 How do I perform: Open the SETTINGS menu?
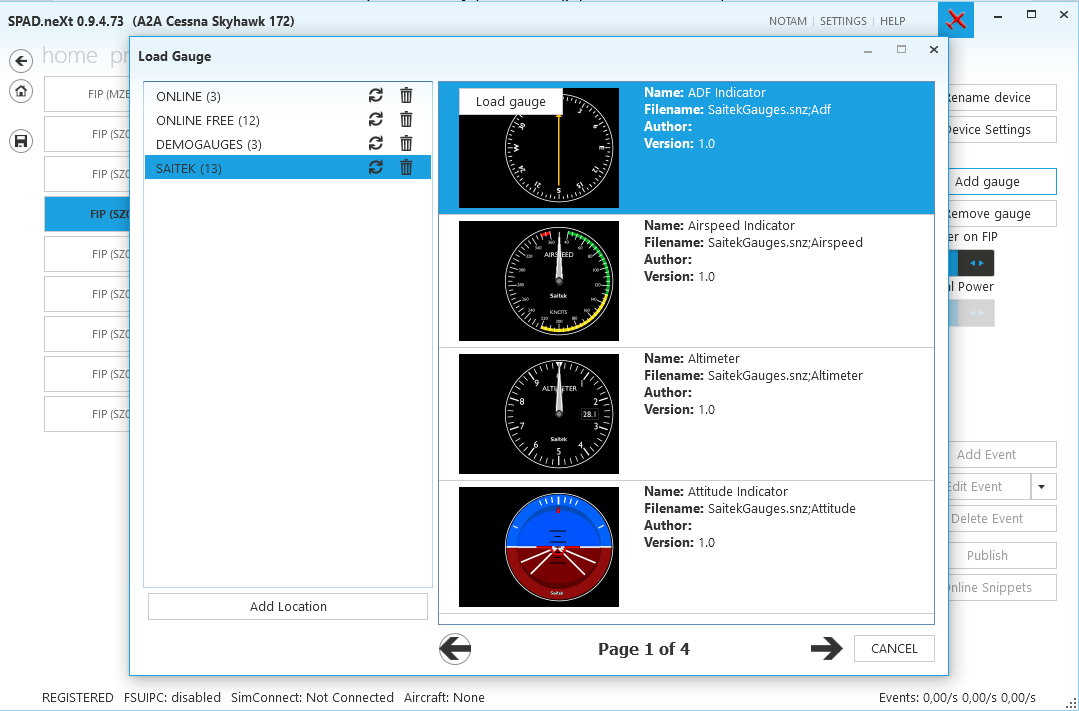click(843, 21)
